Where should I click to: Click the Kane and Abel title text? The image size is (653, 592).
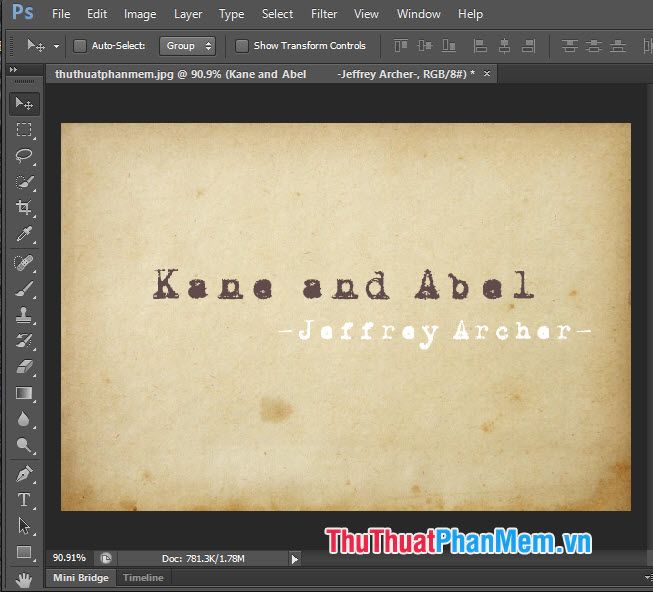344,284
